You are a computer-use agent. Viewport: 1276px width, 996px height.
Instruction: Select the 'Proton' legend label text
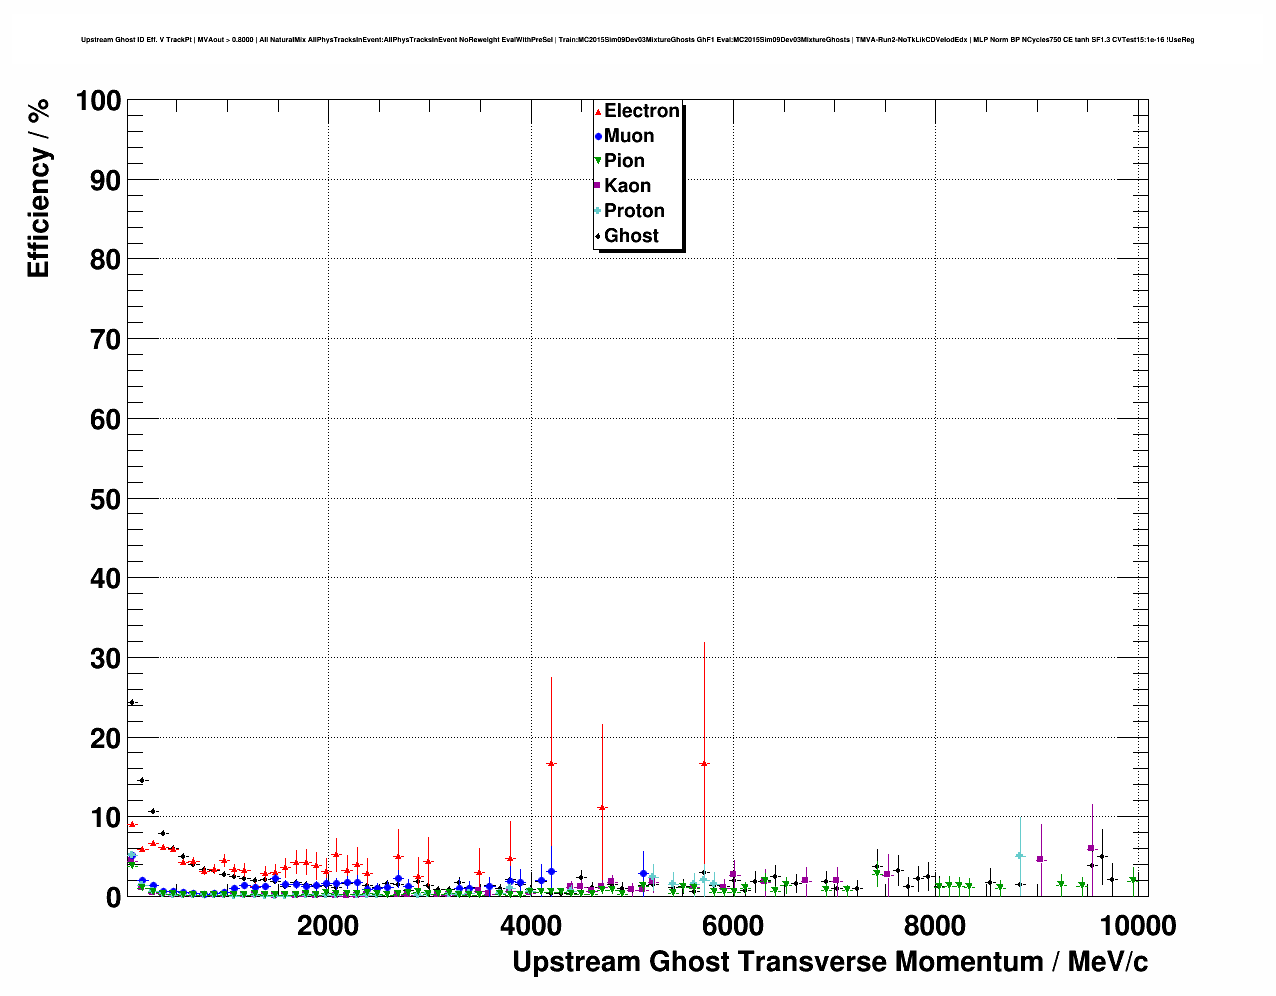point(634,211)
